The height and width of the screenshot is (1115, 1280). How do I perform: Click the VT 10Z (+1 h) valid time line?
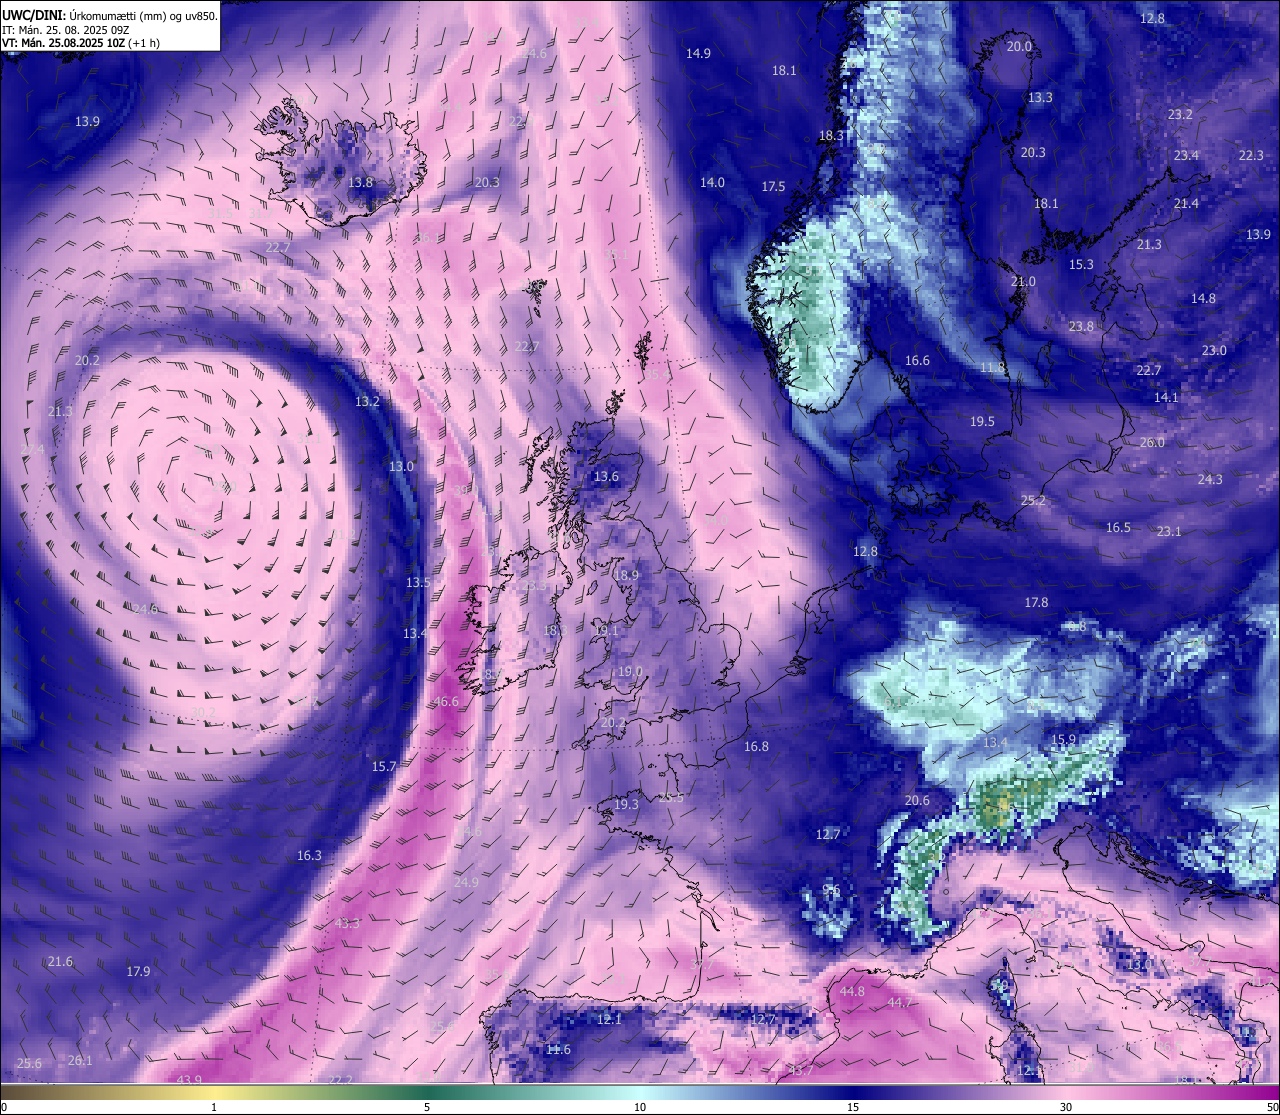81,43
